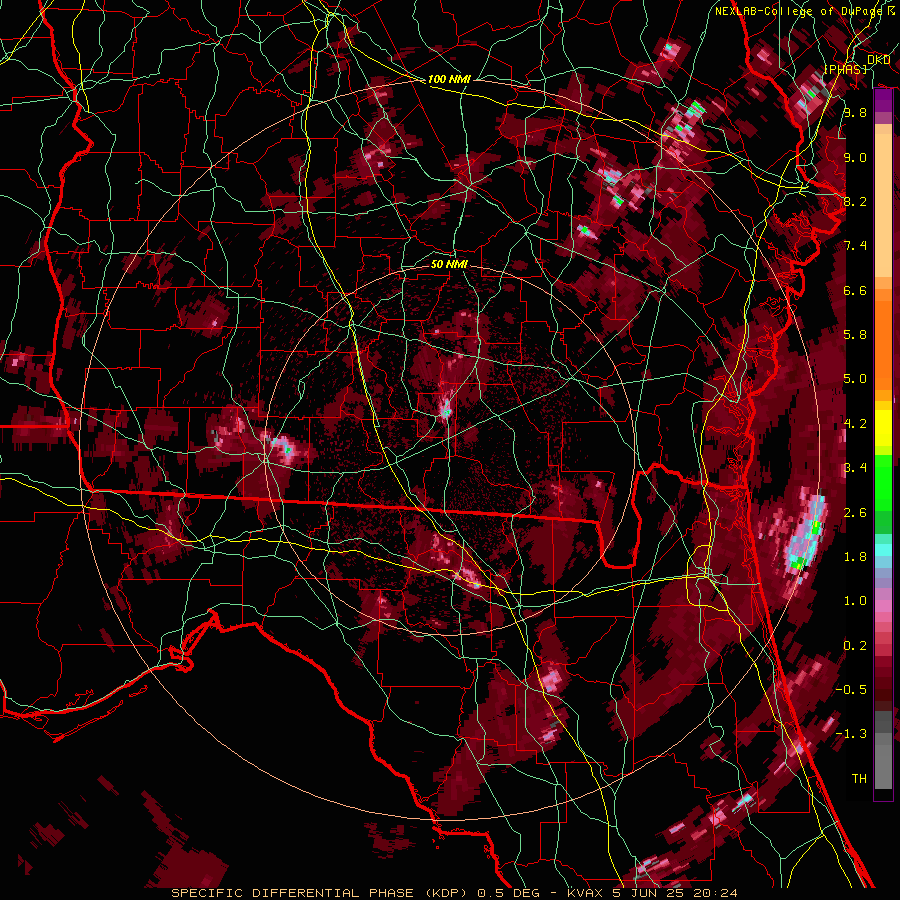
Task: Select the cyan band of the color scale
Action: click(x=883, y=550)
